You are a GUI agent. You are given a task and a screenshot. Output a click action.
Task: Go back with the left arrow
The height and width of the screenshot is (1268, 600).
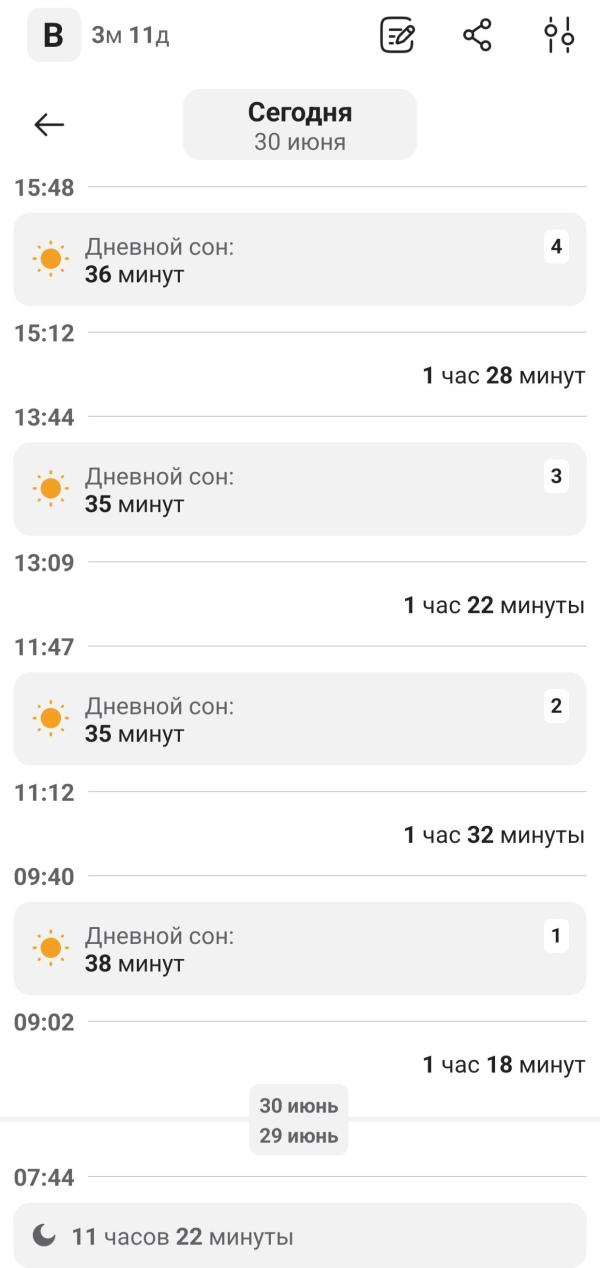(49, 124)
